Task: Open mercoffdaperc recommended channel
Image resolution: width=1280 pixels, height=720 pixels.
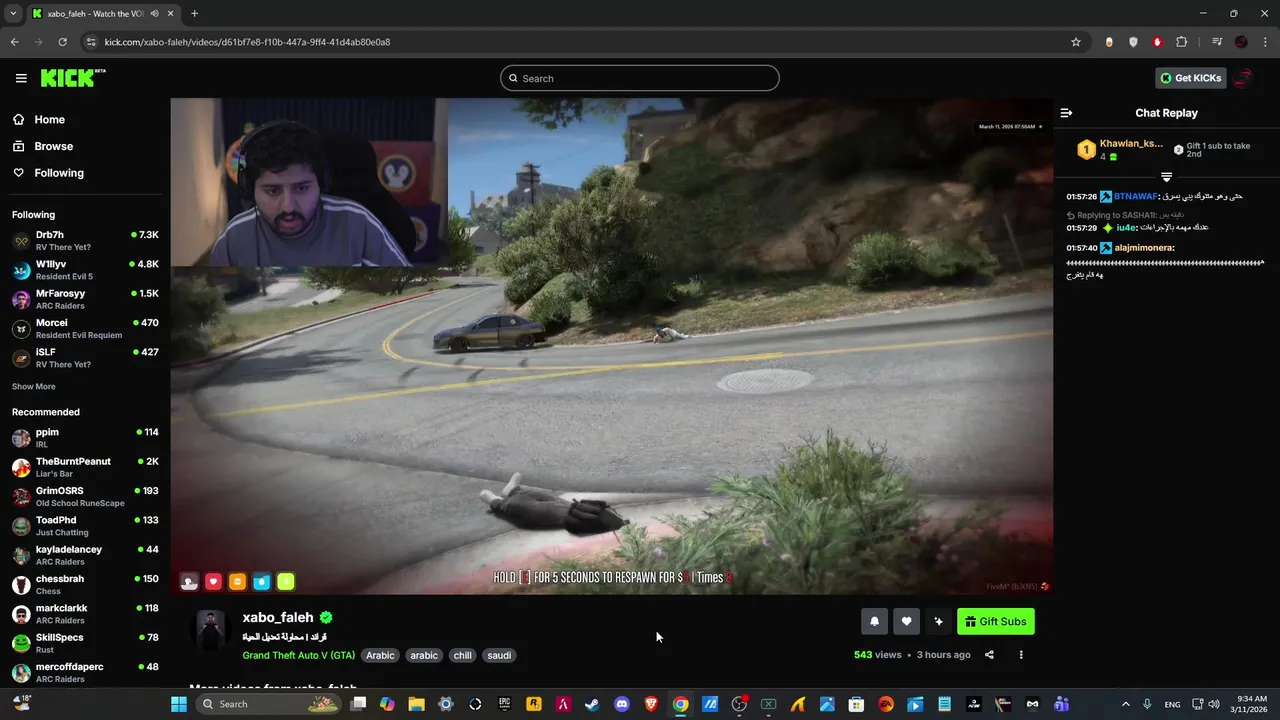Action: click(x=85, y=672)
